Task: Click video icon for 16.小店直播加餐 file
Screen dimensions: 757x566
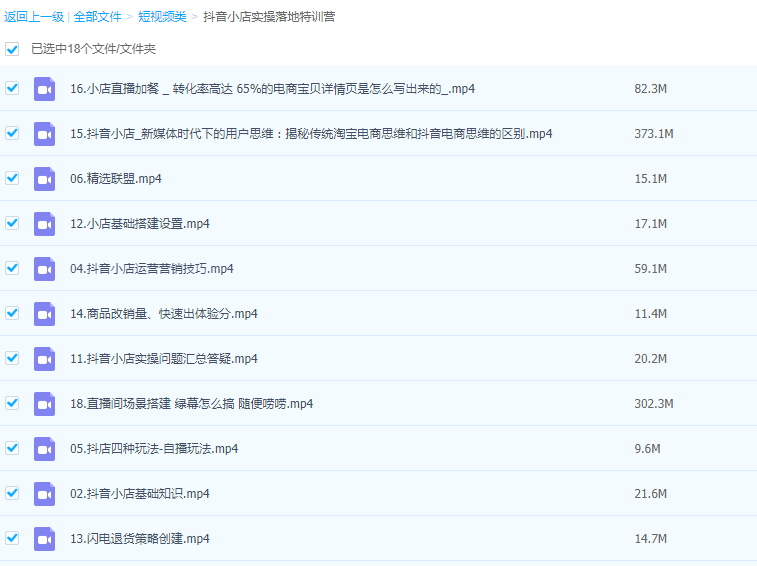Action: (x=44, y=89)
